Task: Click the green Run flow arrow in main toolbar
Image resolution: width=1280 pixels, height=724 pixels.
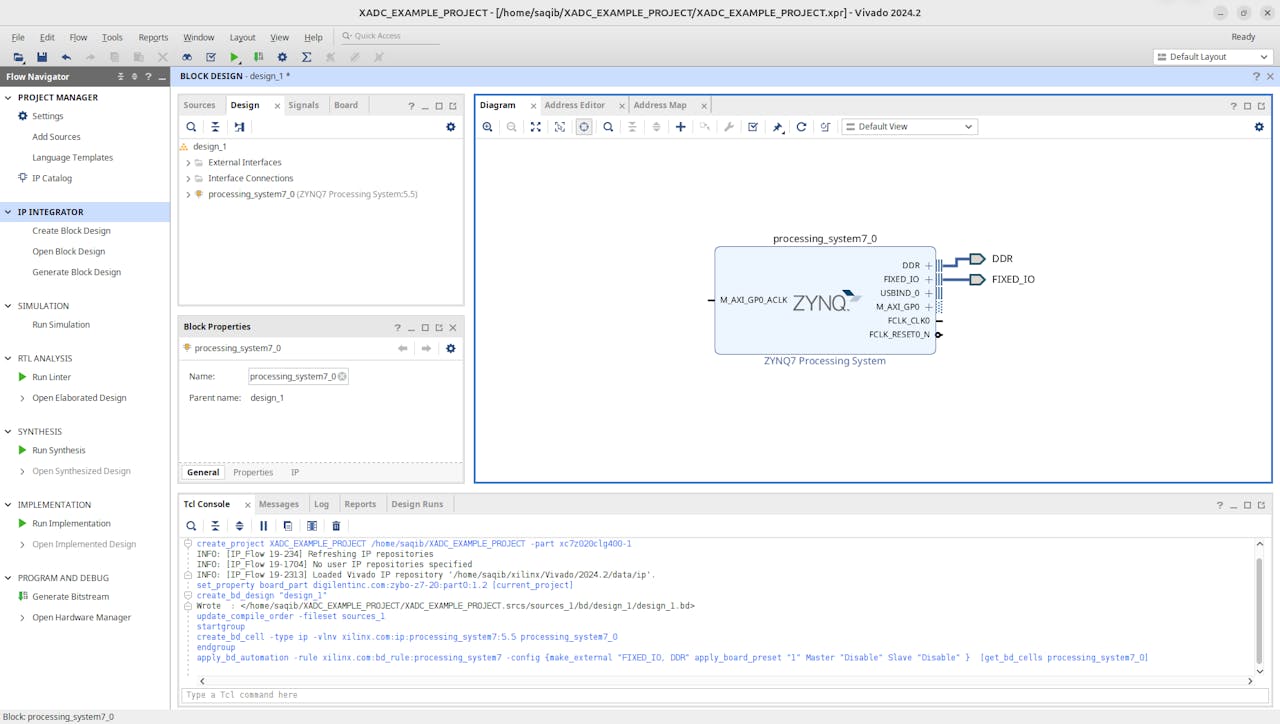Action: tap(235, 57)
